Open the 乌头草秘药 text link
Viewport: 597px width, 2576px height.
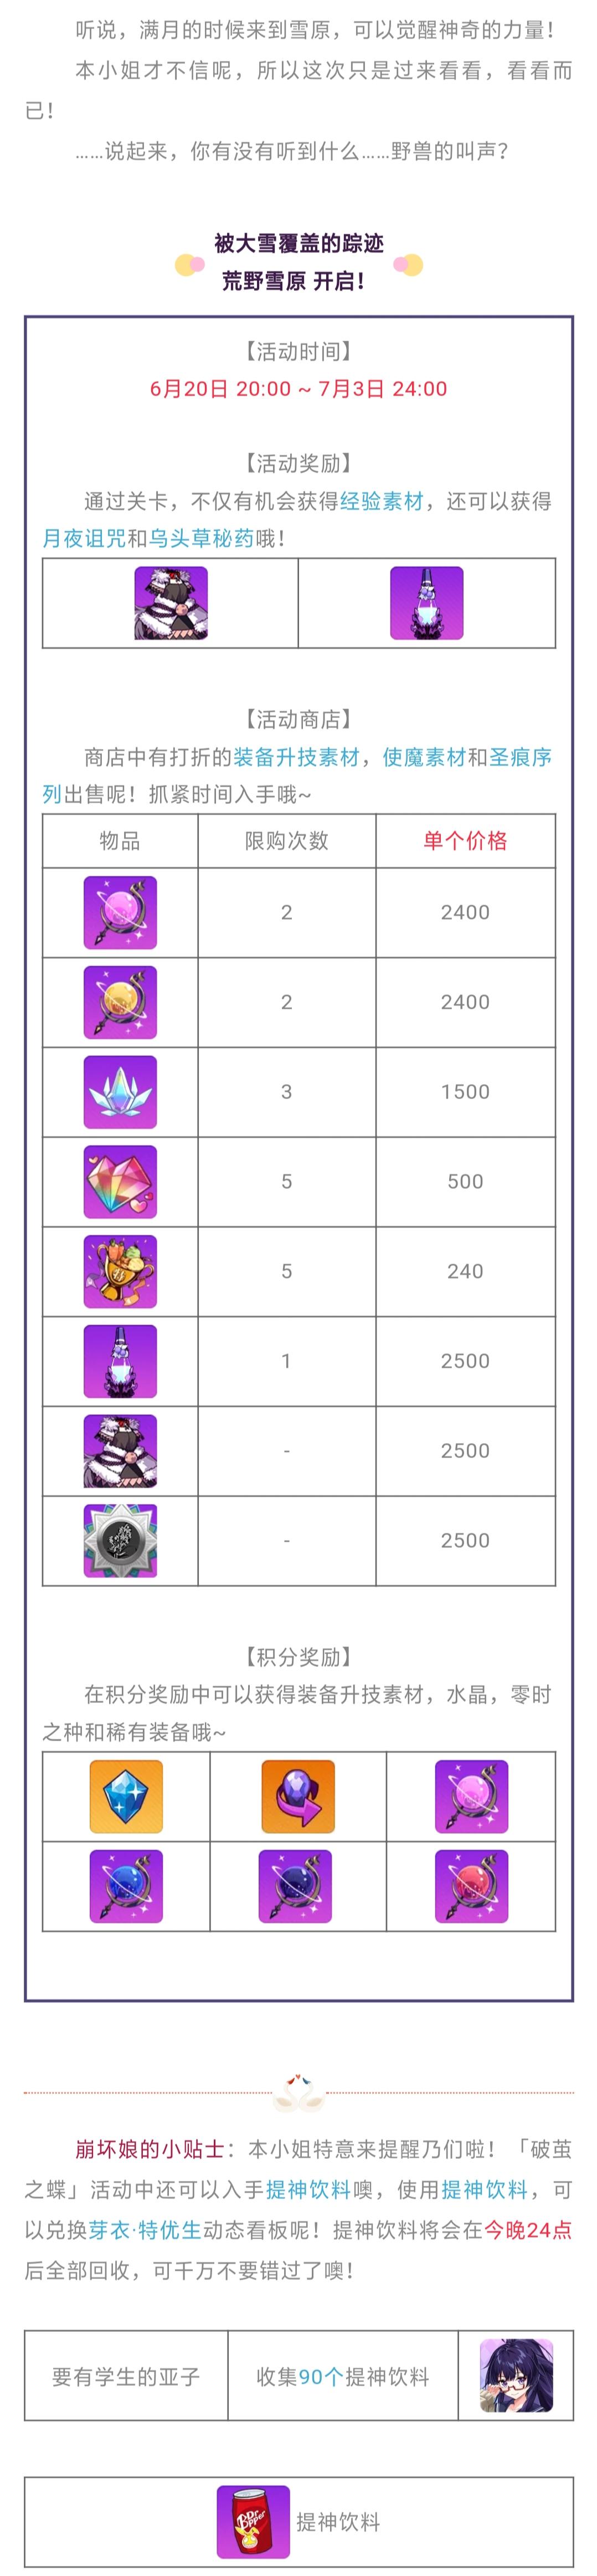click(201, 538)
